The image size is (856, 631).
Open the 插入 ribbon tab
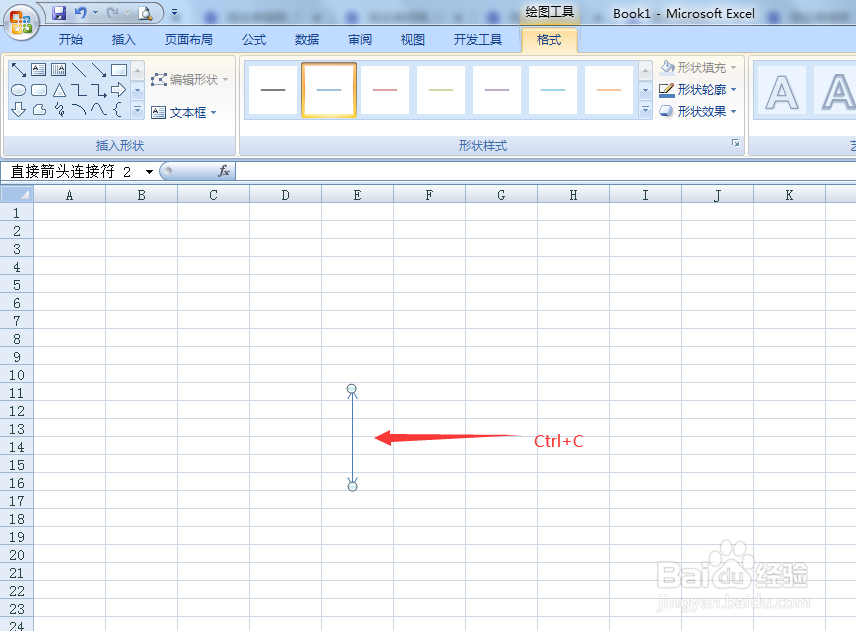pos(123,40)
